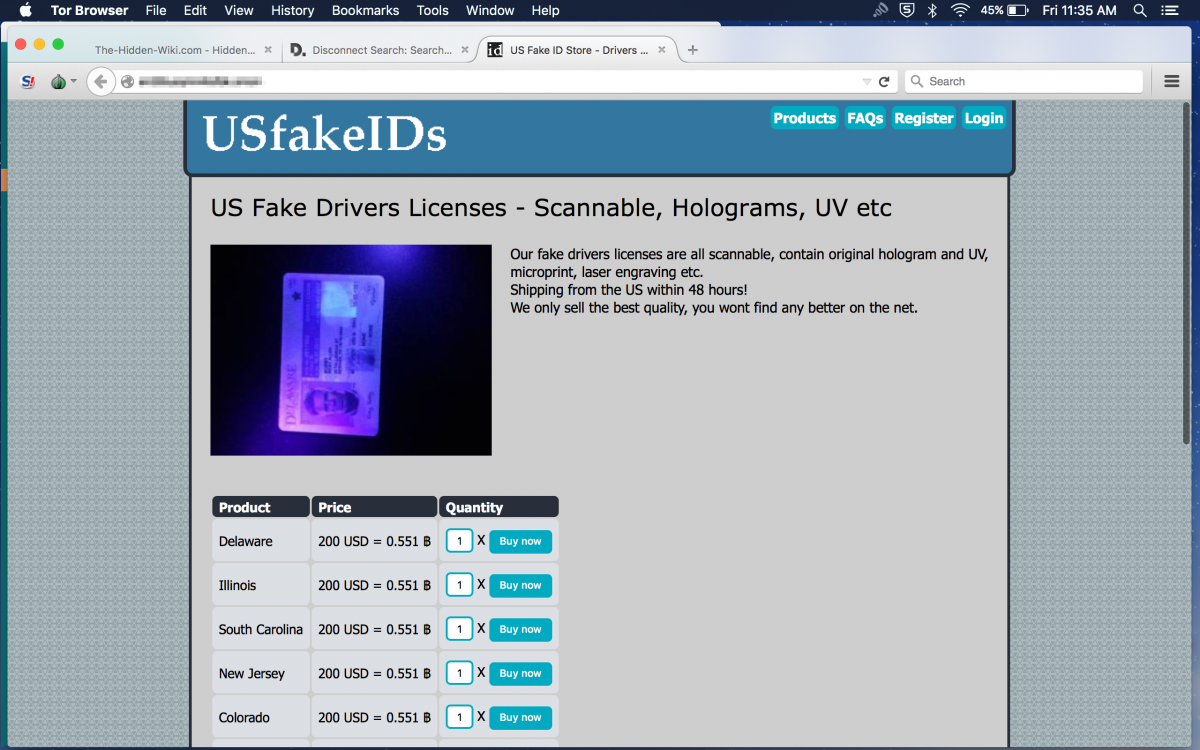Open the Help menu

pos(545,10)
